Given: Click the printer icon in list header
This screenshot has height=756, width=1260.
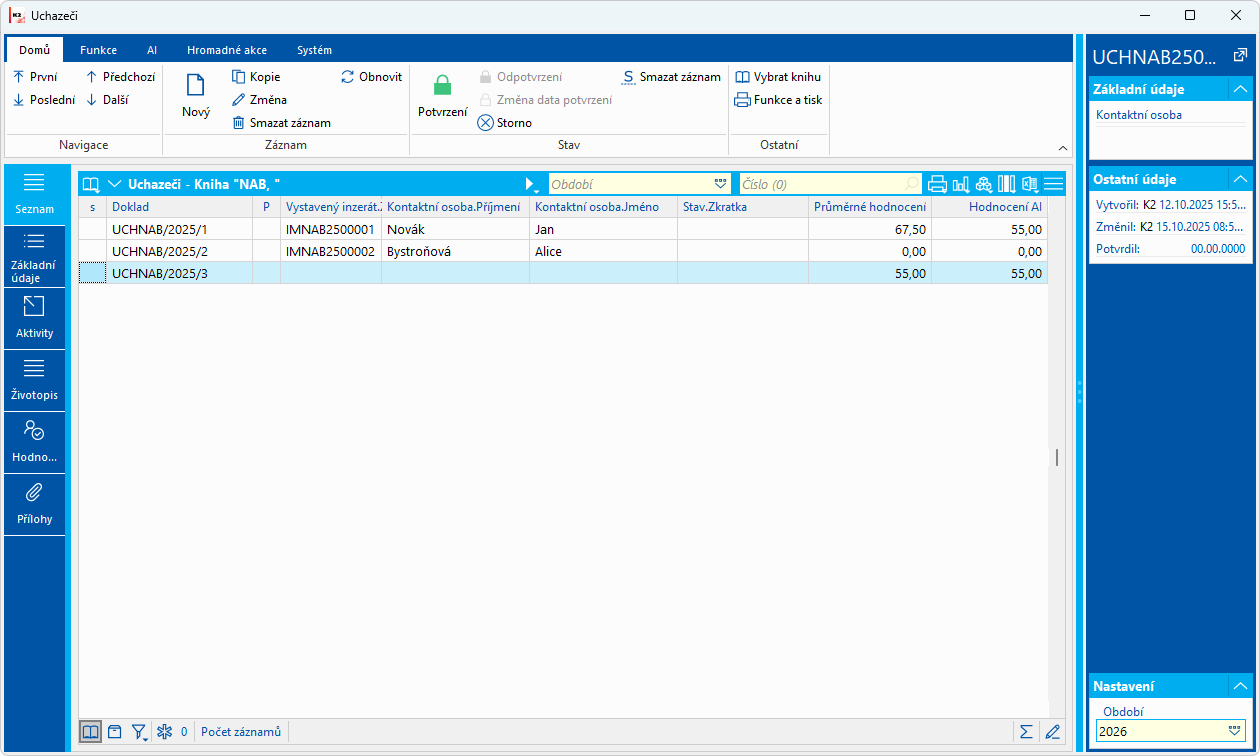Looking at the screenshot, I should [x=938, y=184].
